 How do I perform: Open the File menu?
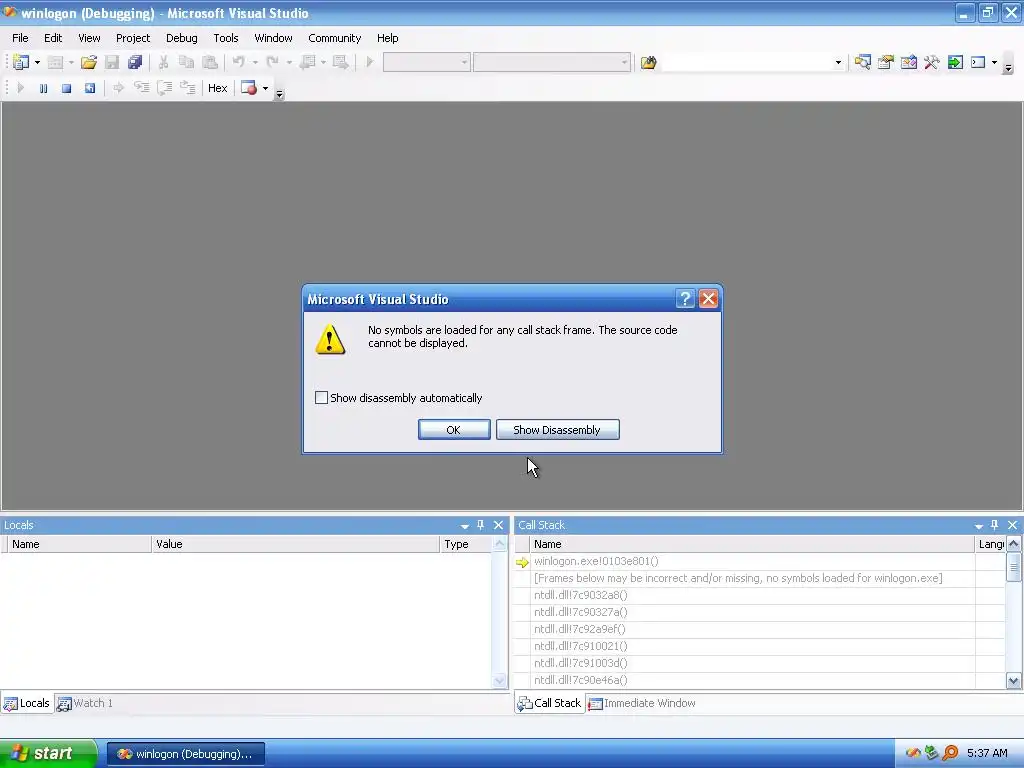[x=20, y=38]
